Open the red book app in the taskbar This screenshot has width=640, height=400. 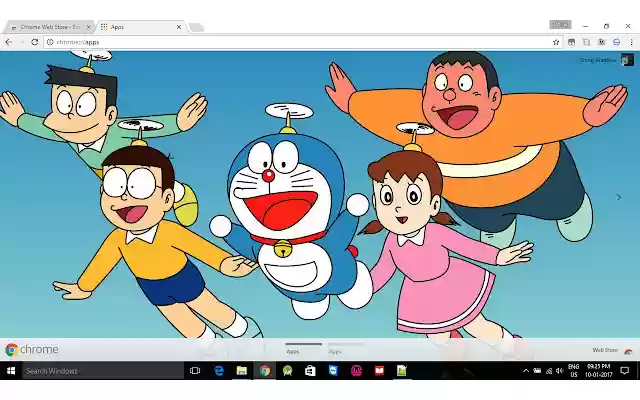click(x=379, y=371)
